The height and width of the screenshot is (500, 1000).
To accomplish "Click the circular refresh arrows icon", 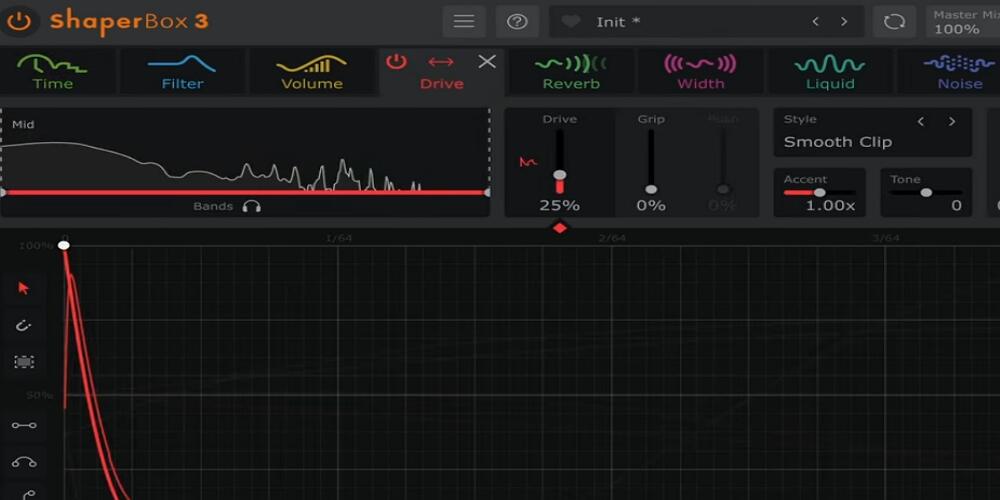I will [x=894, y=21].
